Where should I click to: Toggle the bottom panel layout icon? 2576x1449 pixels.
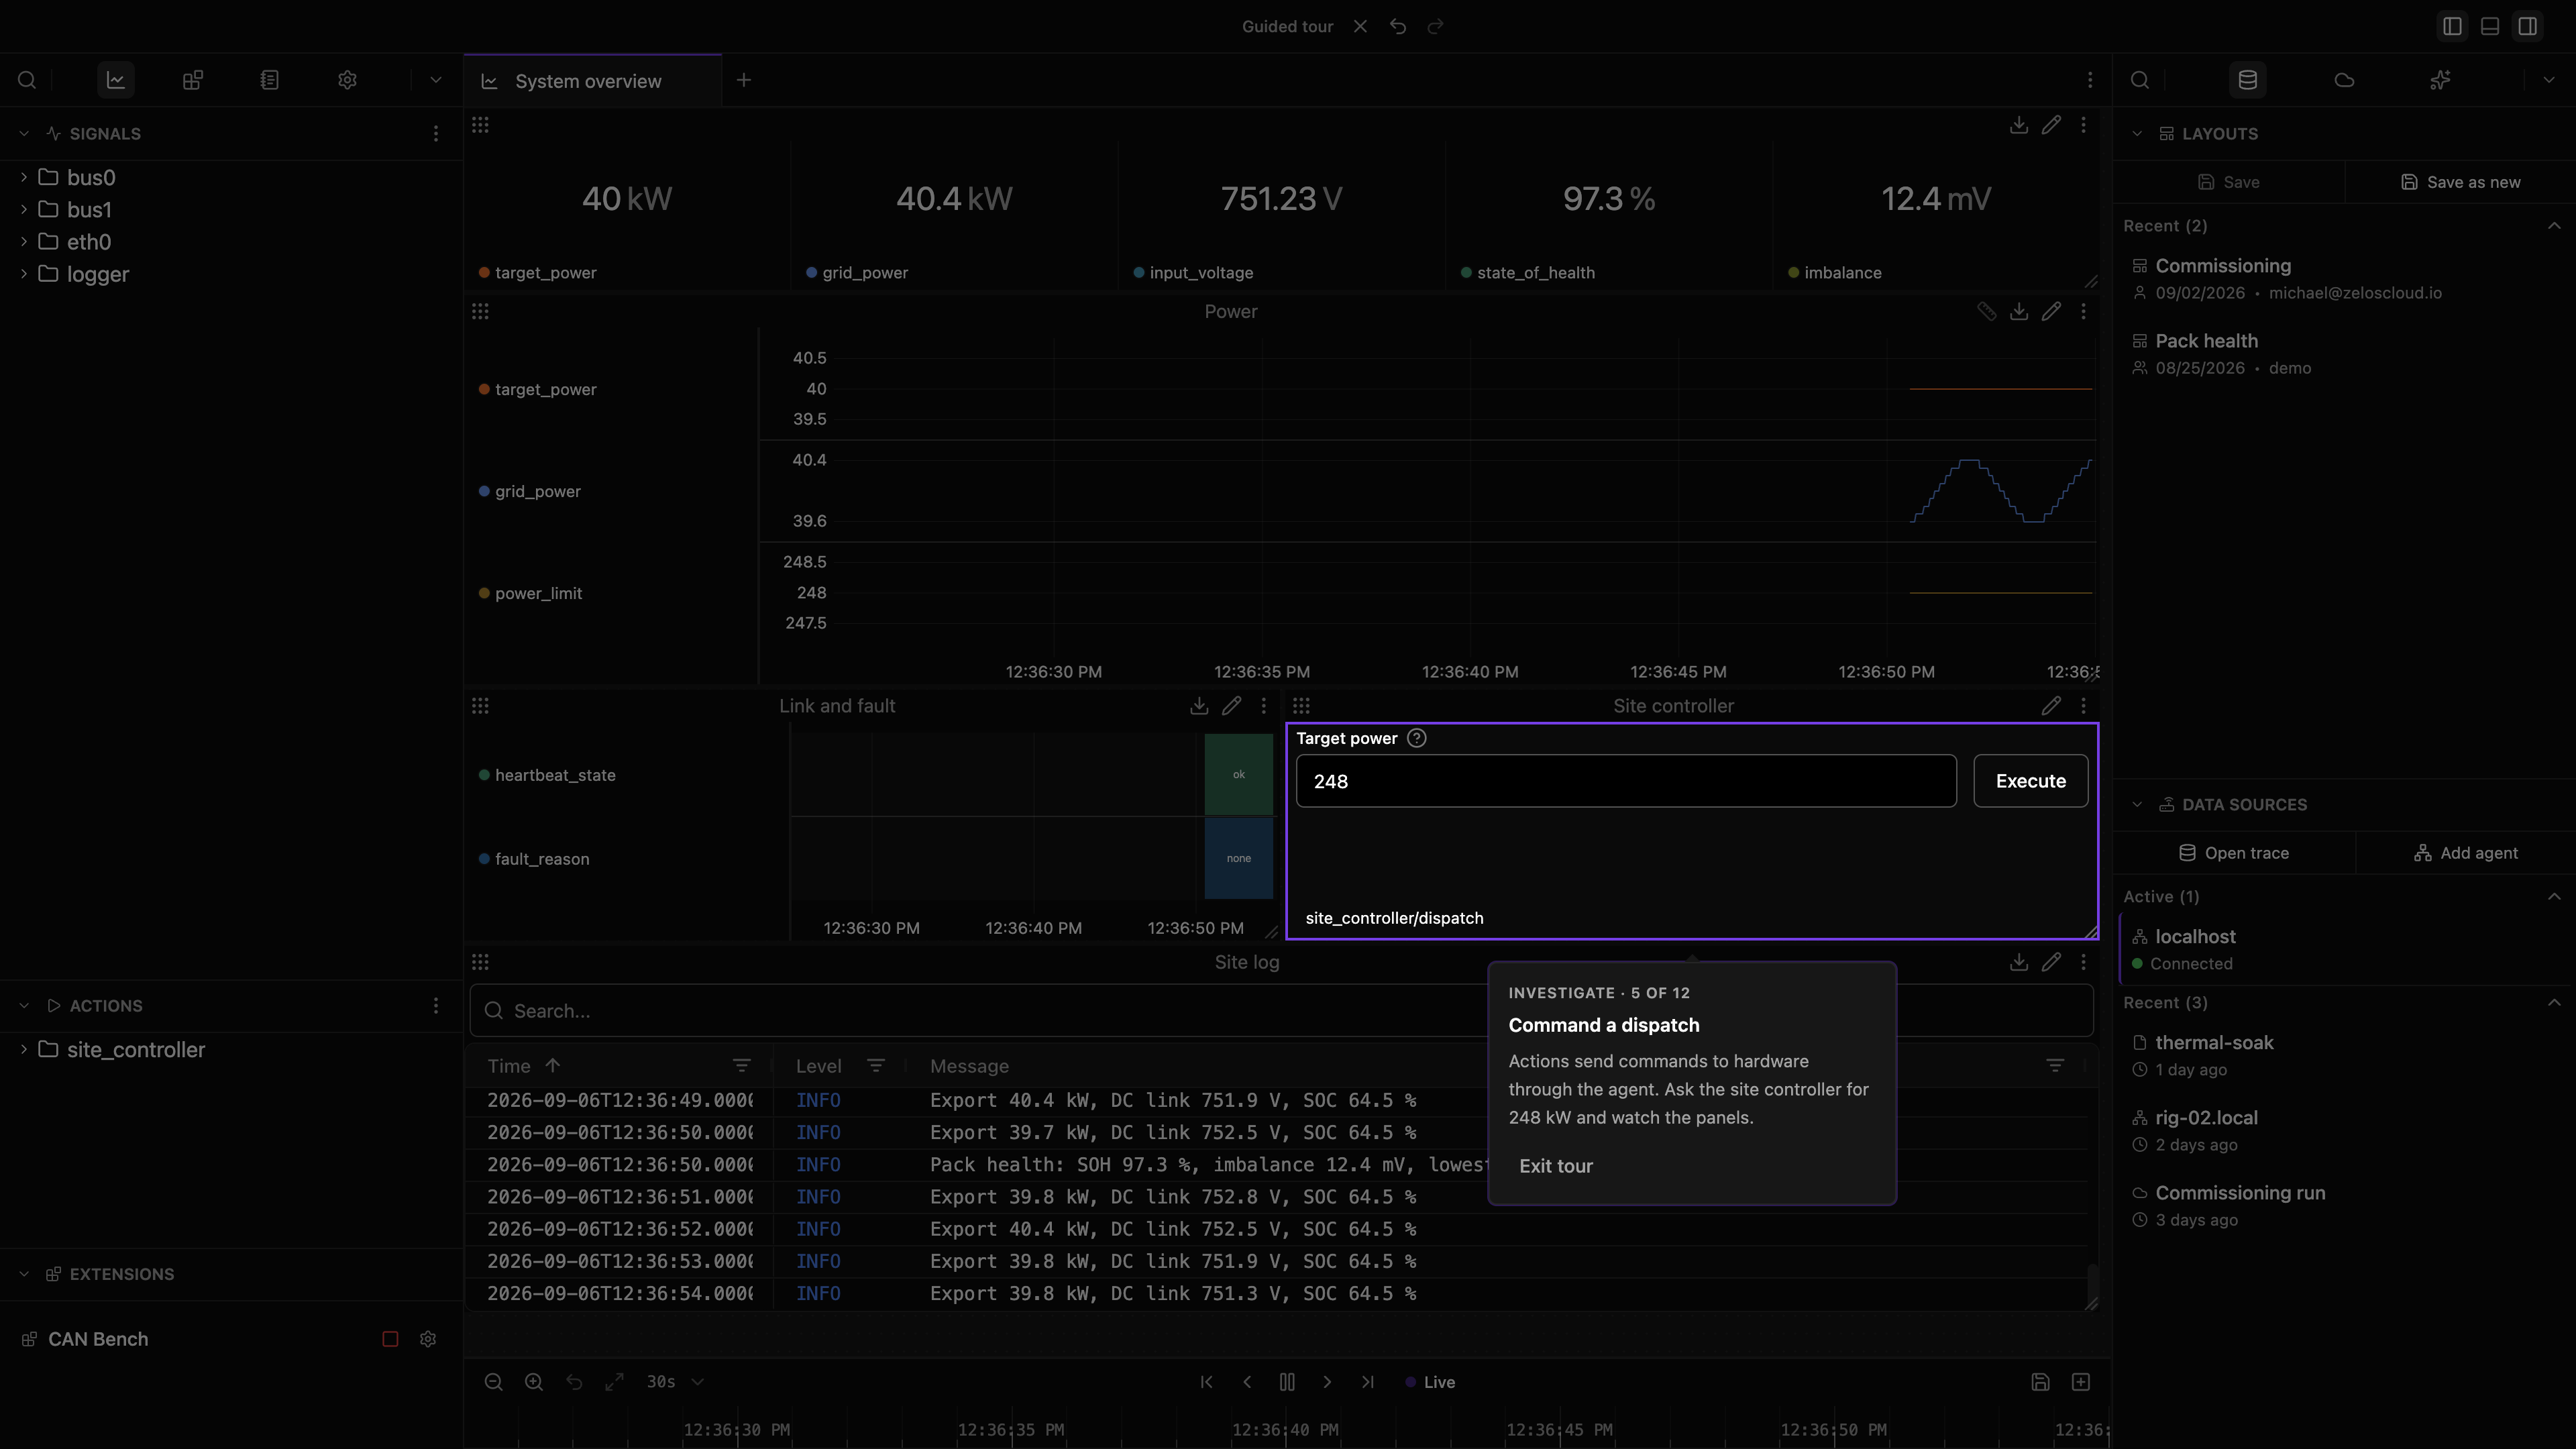(x=2490, y=27)
